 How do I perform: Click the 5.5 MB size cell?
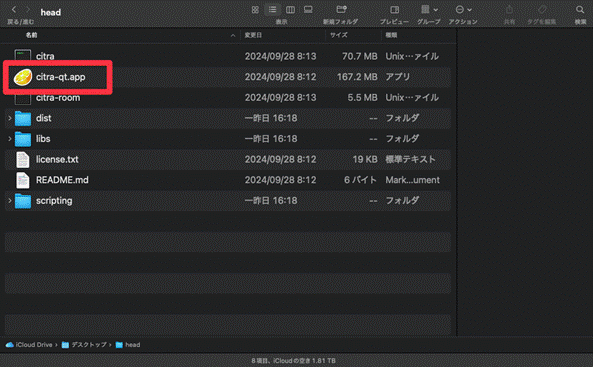click(x=362, y=98)
